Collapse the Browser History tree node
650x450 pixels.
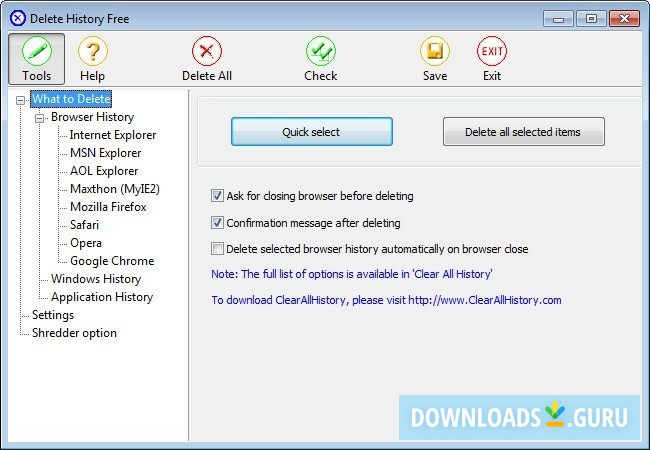pos(39,118)
